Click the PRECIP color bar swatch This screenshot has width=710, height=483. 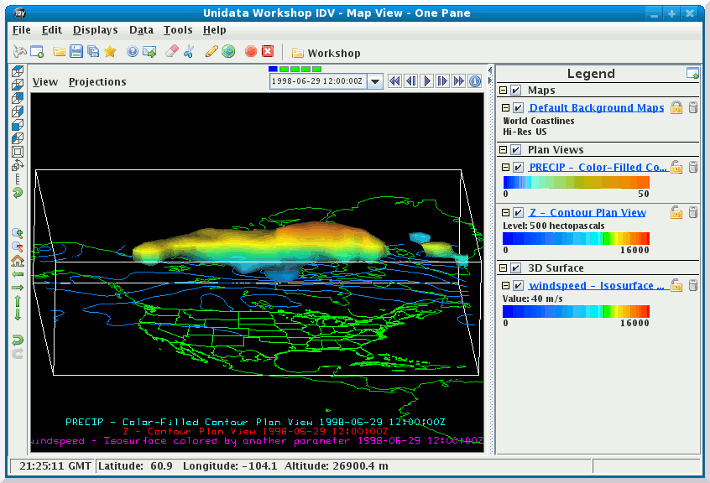[x=576, y=183]
